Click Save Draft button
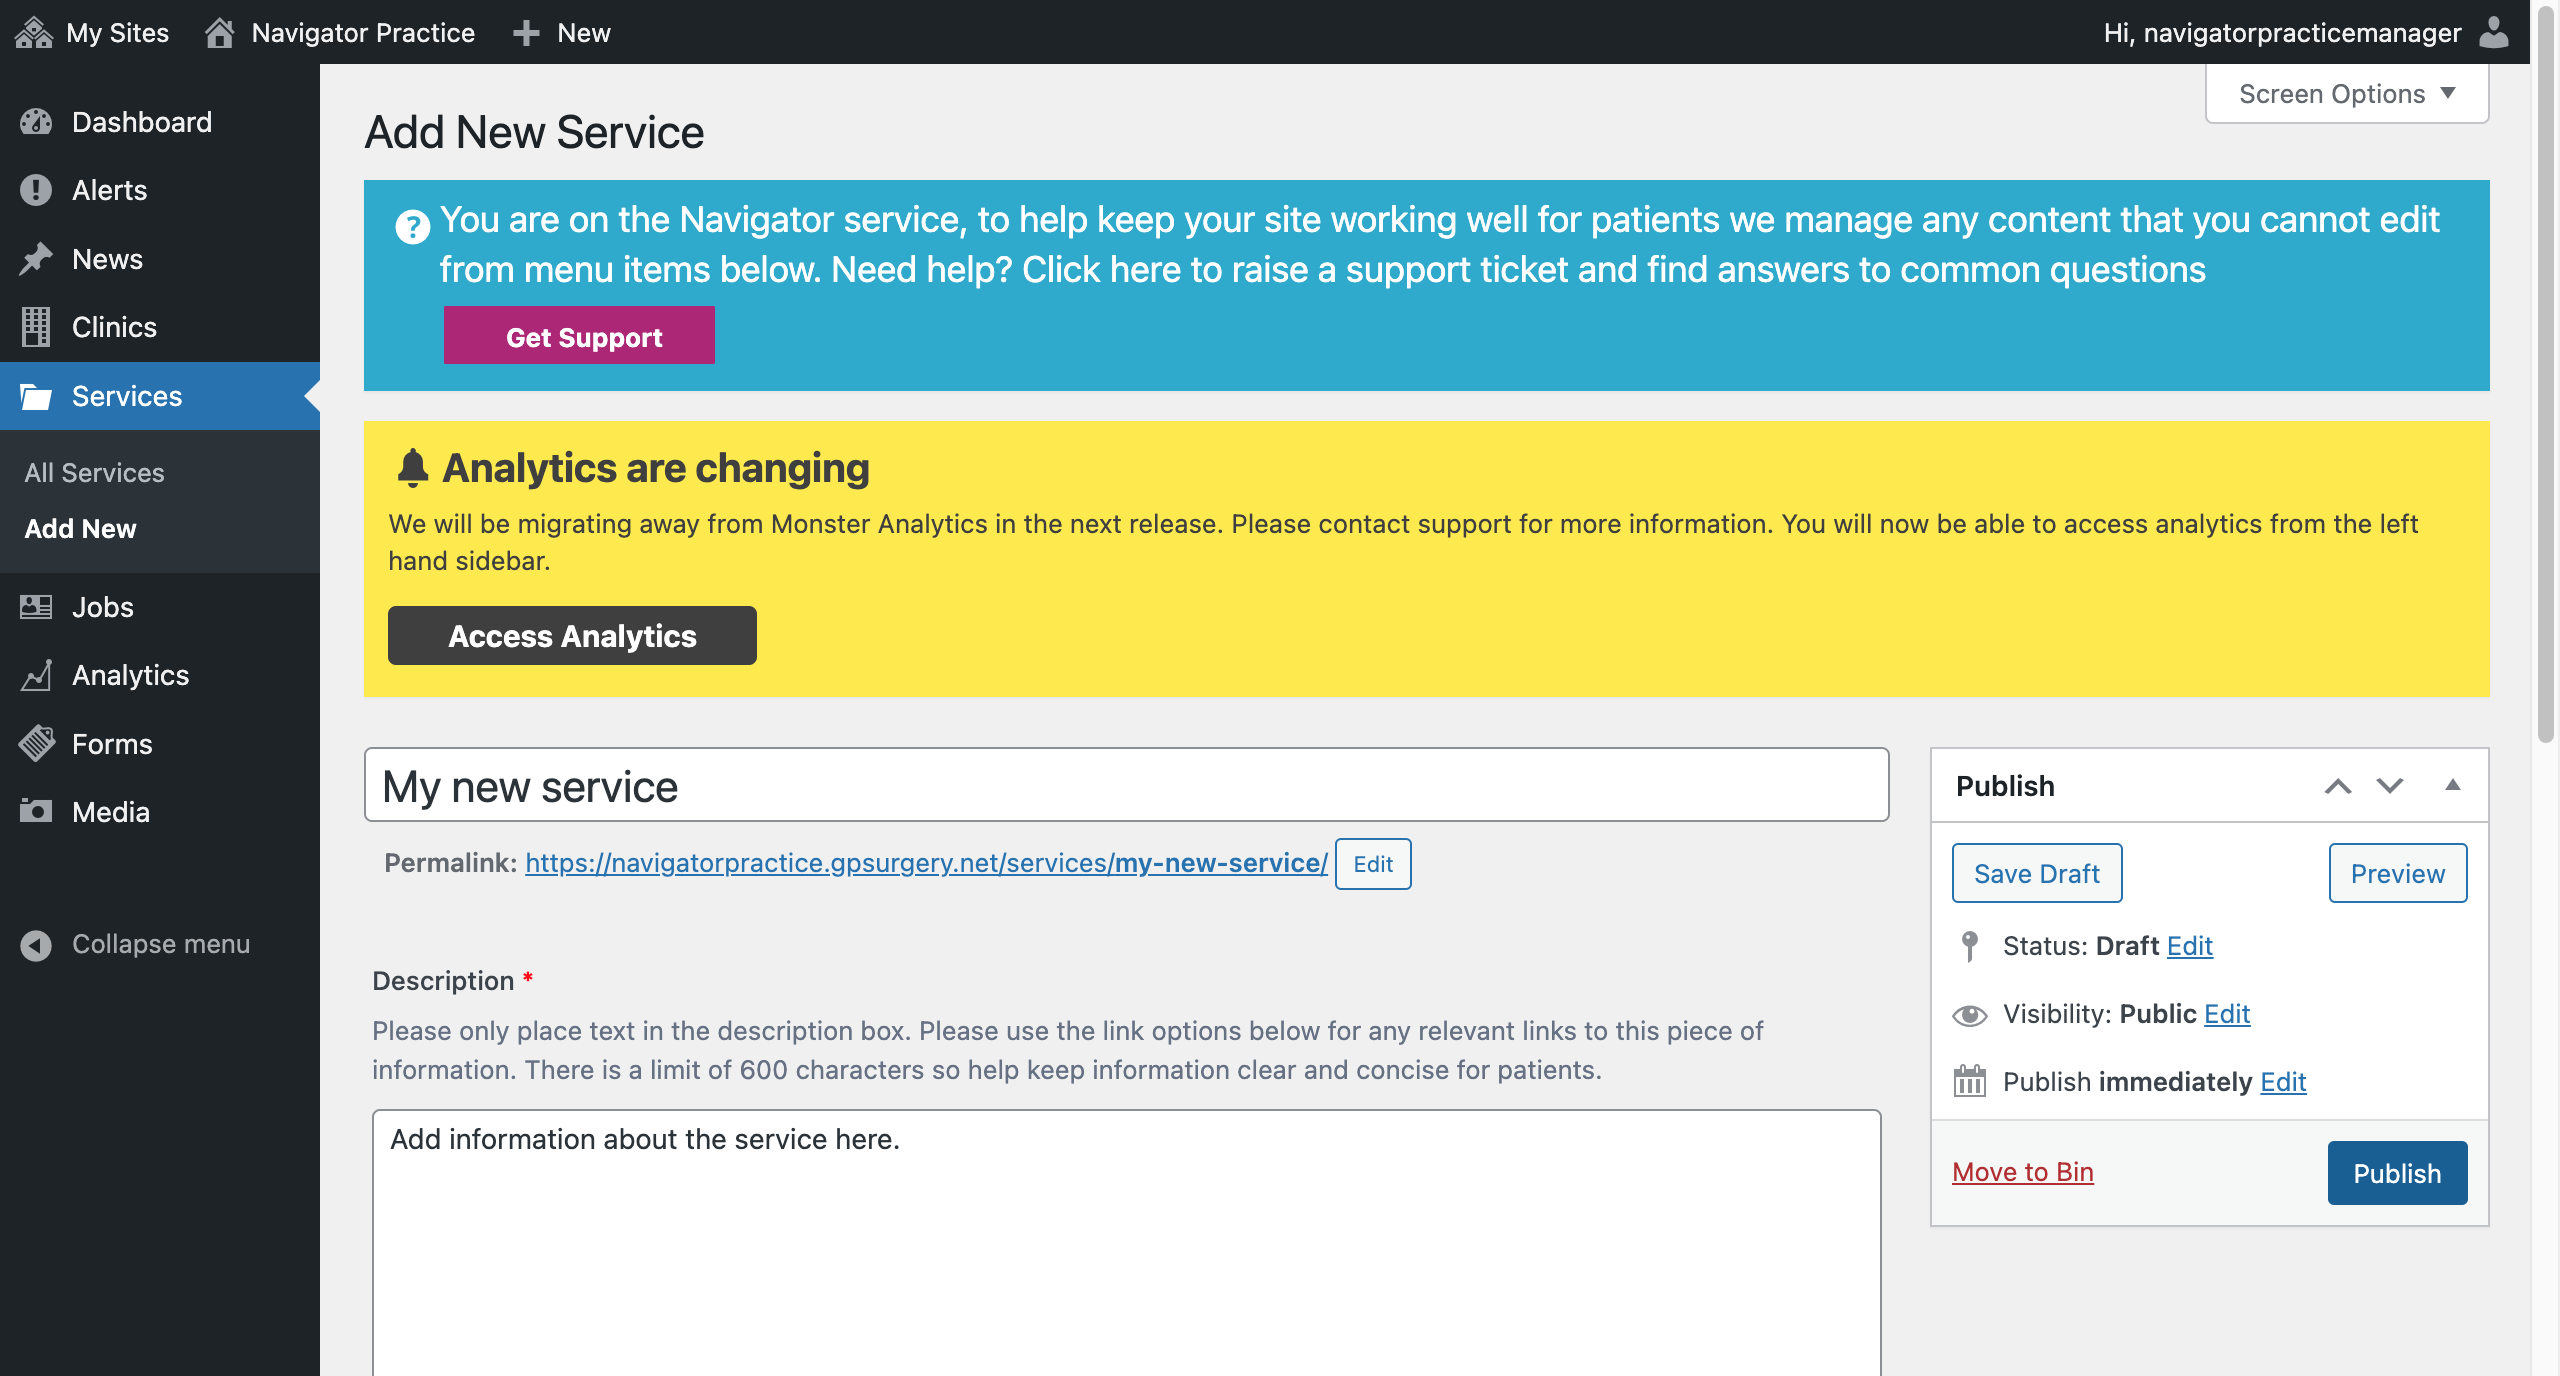 point(2037,873)
